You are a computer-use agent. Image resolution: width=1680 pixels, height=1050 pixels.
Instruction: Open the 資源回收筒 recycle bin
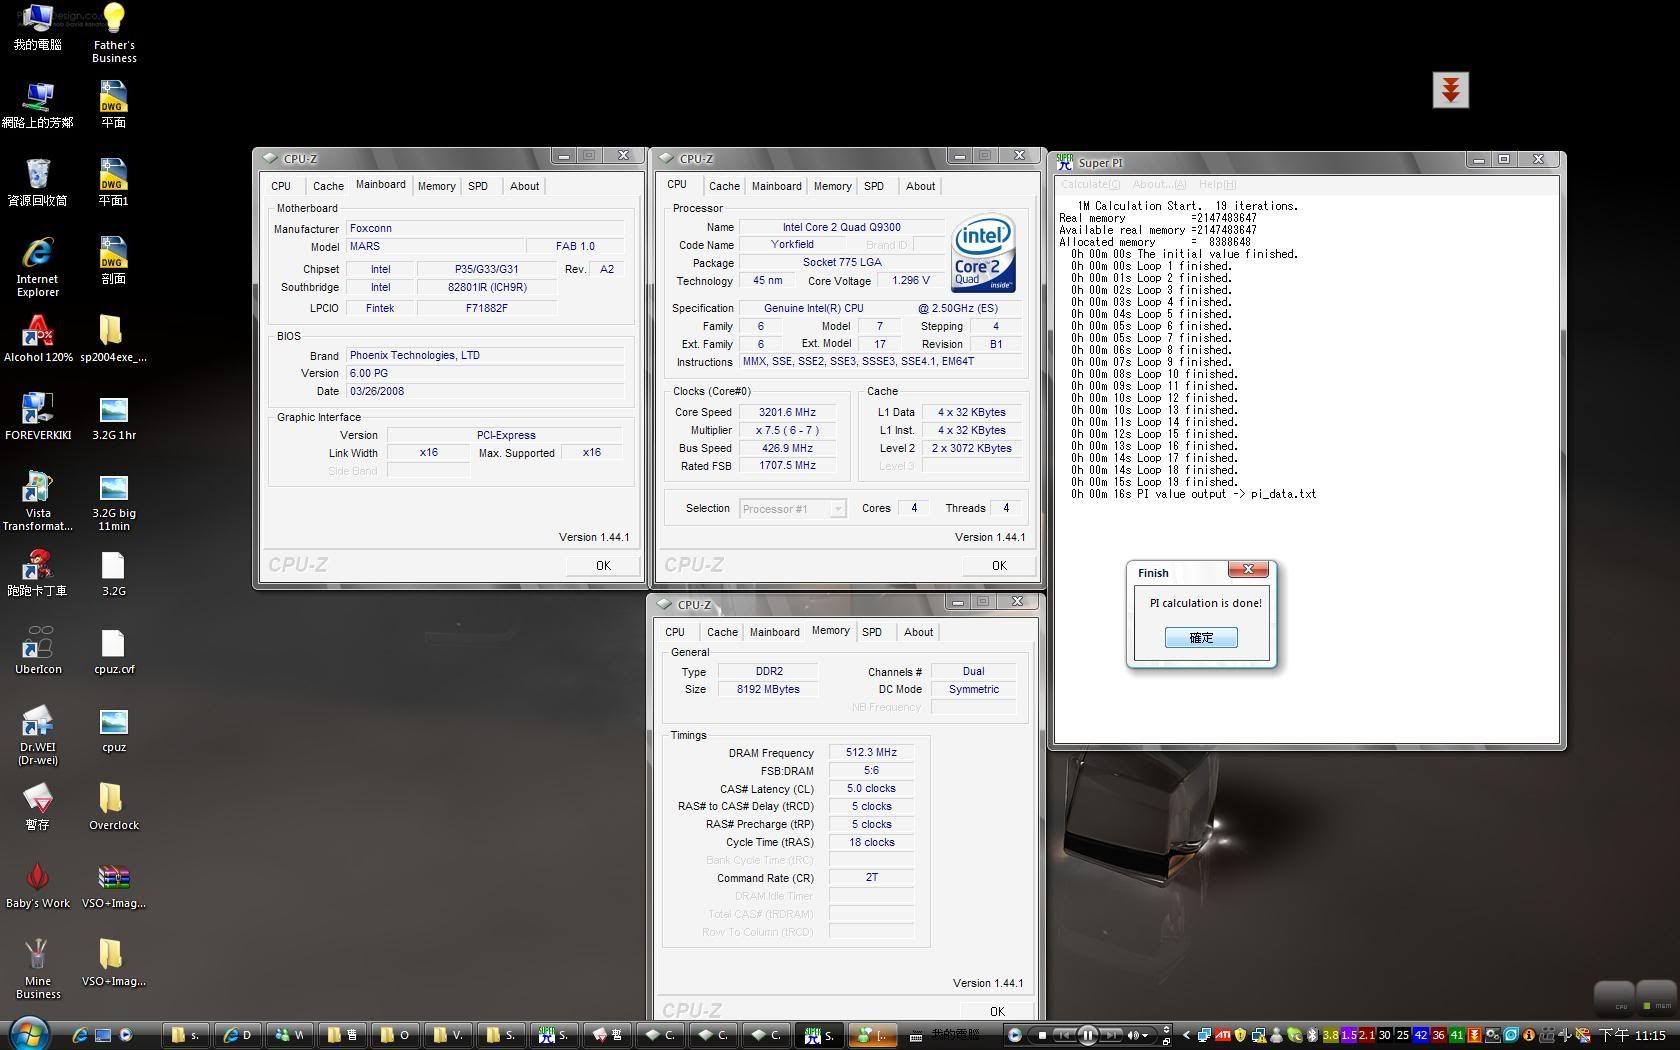click(x=37, y=183)
